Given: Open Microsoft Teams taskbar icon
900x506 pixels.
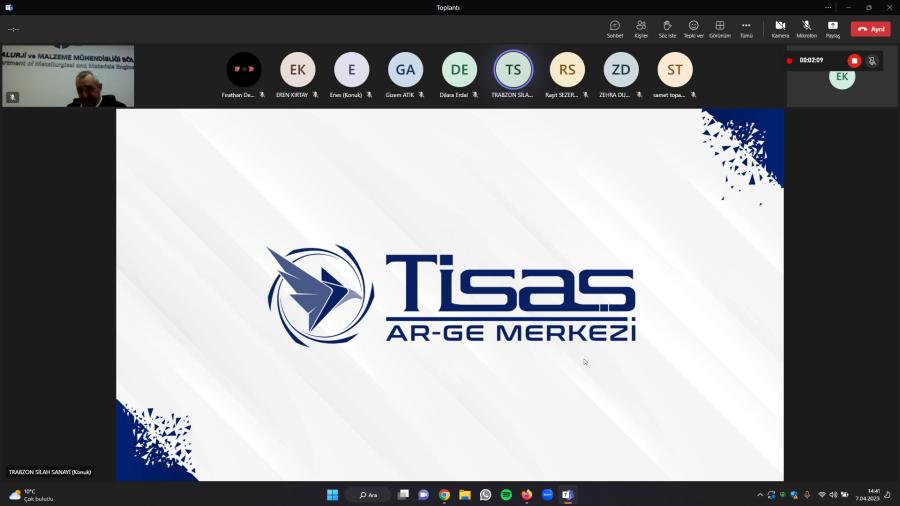Looking at the screenshot, I should click(x=568, y=495).
